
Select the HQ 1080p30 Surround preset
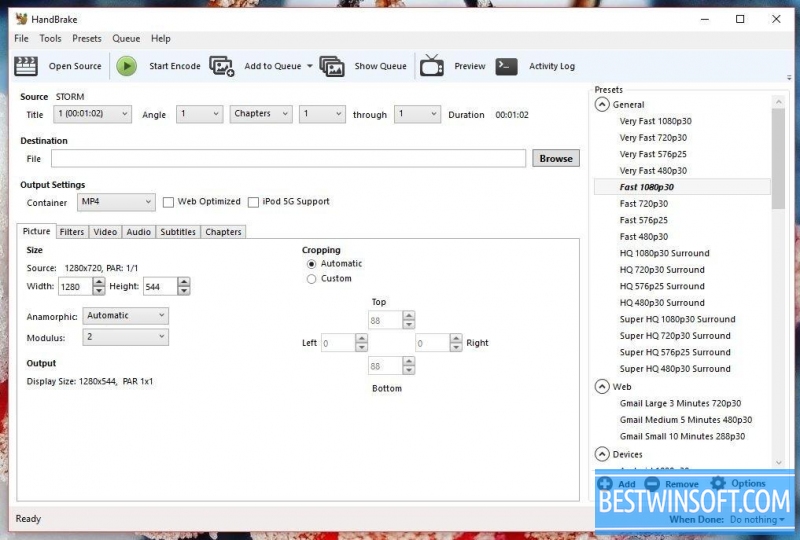point(664,253)
